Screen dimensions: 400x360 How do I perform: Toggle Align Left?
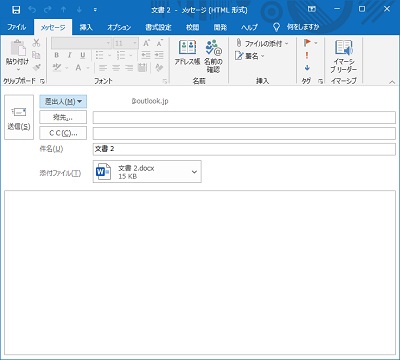pyautogui.click(x=103, y=68)
